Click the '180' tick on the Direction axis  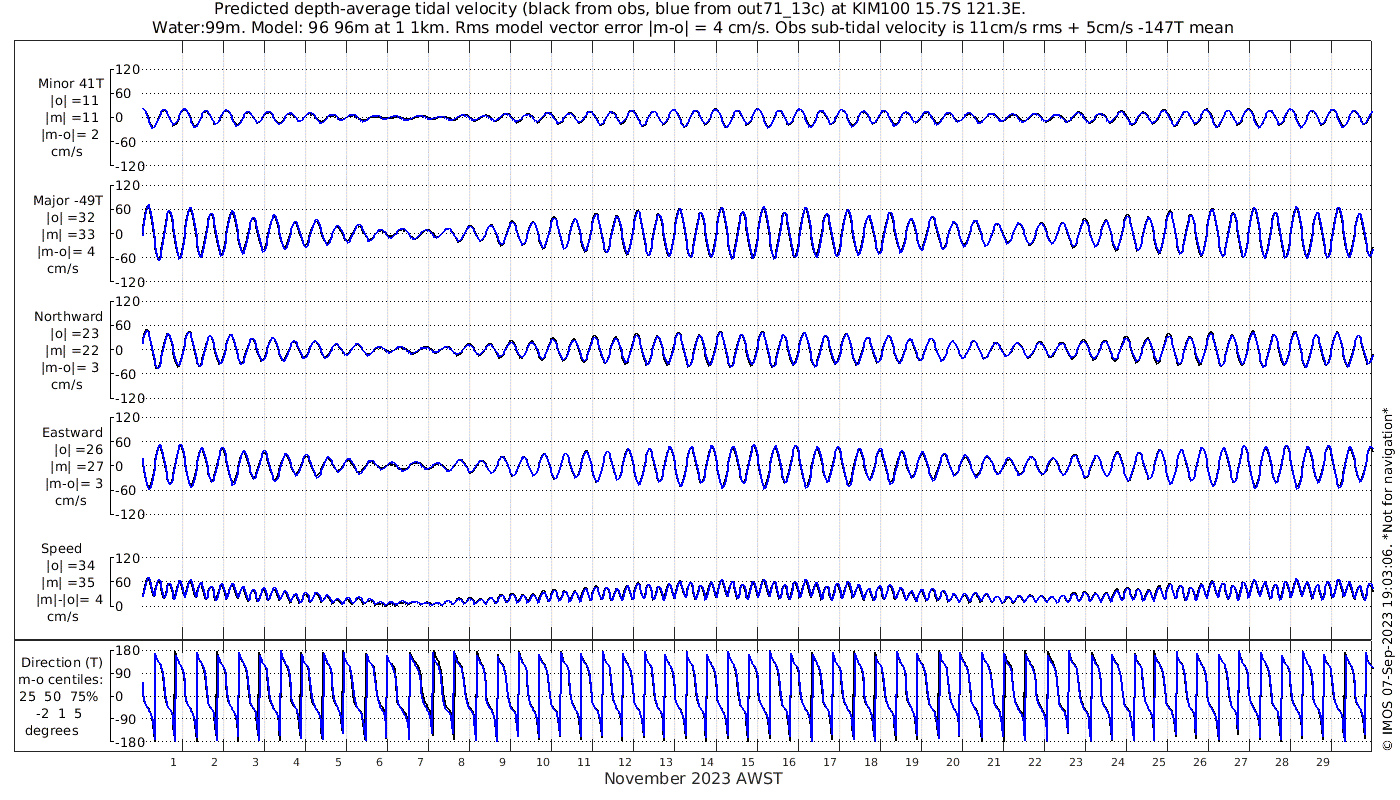click(128, 651)
